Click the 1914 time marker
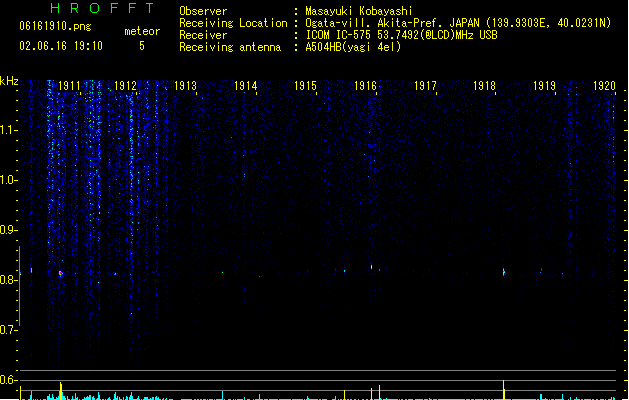The height and width of the screenshot is (400, 629). pos(246,86)
